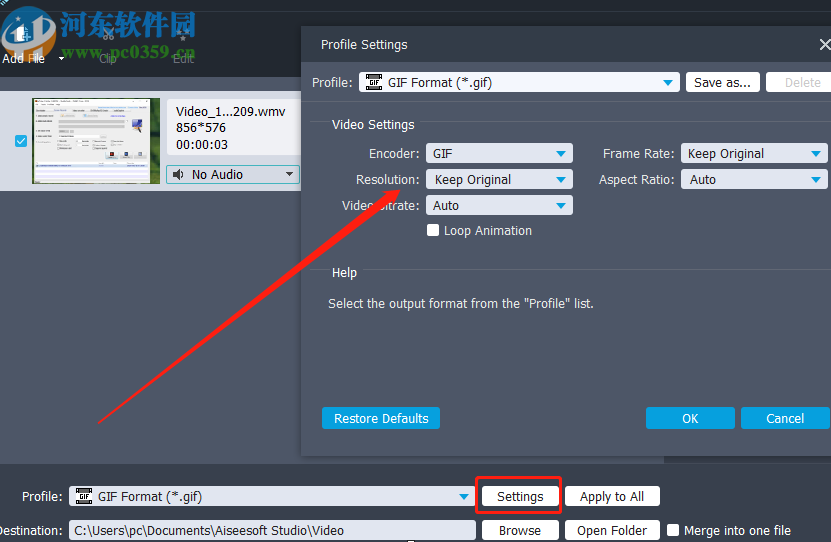Open the Frame Rate dropdown
This screenshot has height=542, width=831.
[x=754, y=154]
